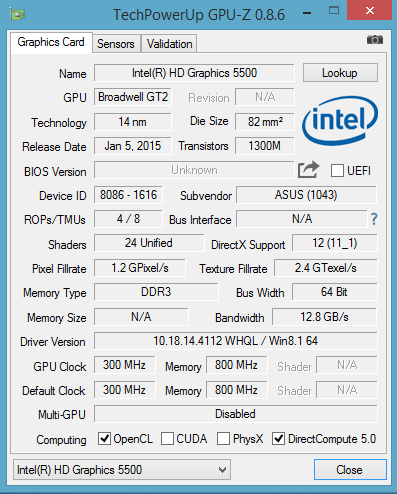397x494 pixels.
Task: Click the GPU-Z title bar app icon
Action: 18,14
